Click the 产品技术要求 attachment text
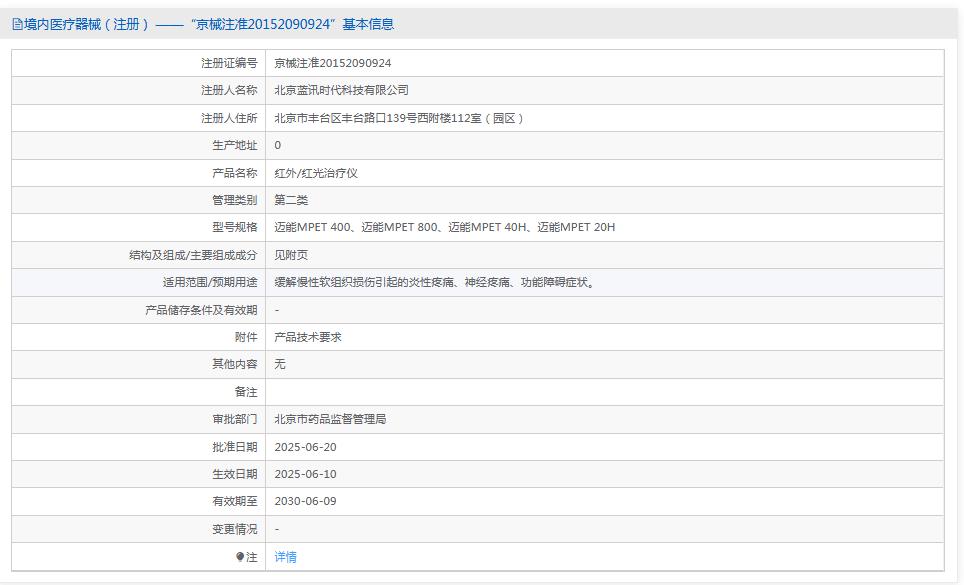 306,337
